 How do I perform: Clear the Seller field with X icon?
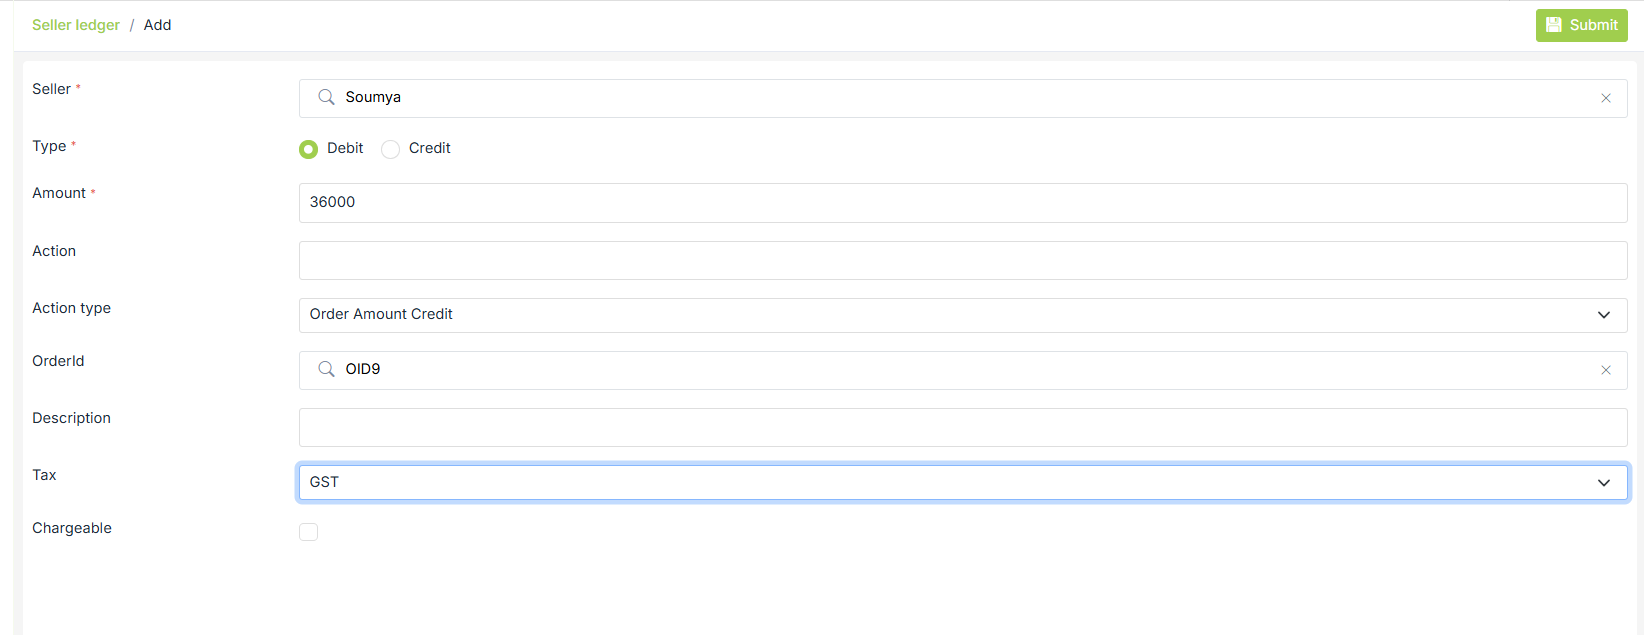pyautogui.click(x=1606, y=98)
